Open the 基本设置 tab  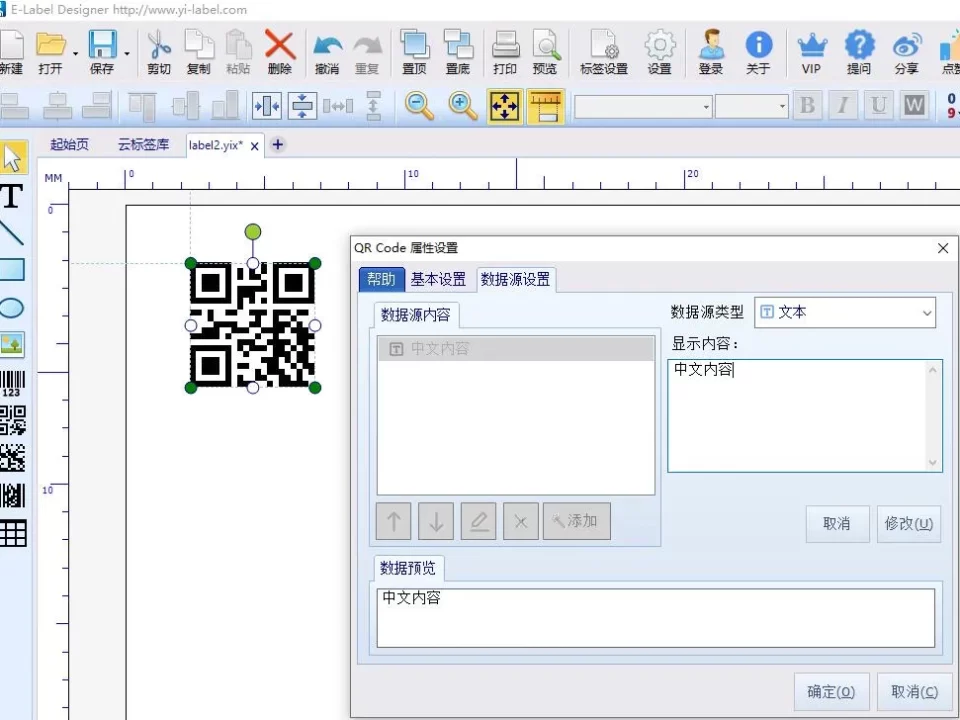[438, 279]
